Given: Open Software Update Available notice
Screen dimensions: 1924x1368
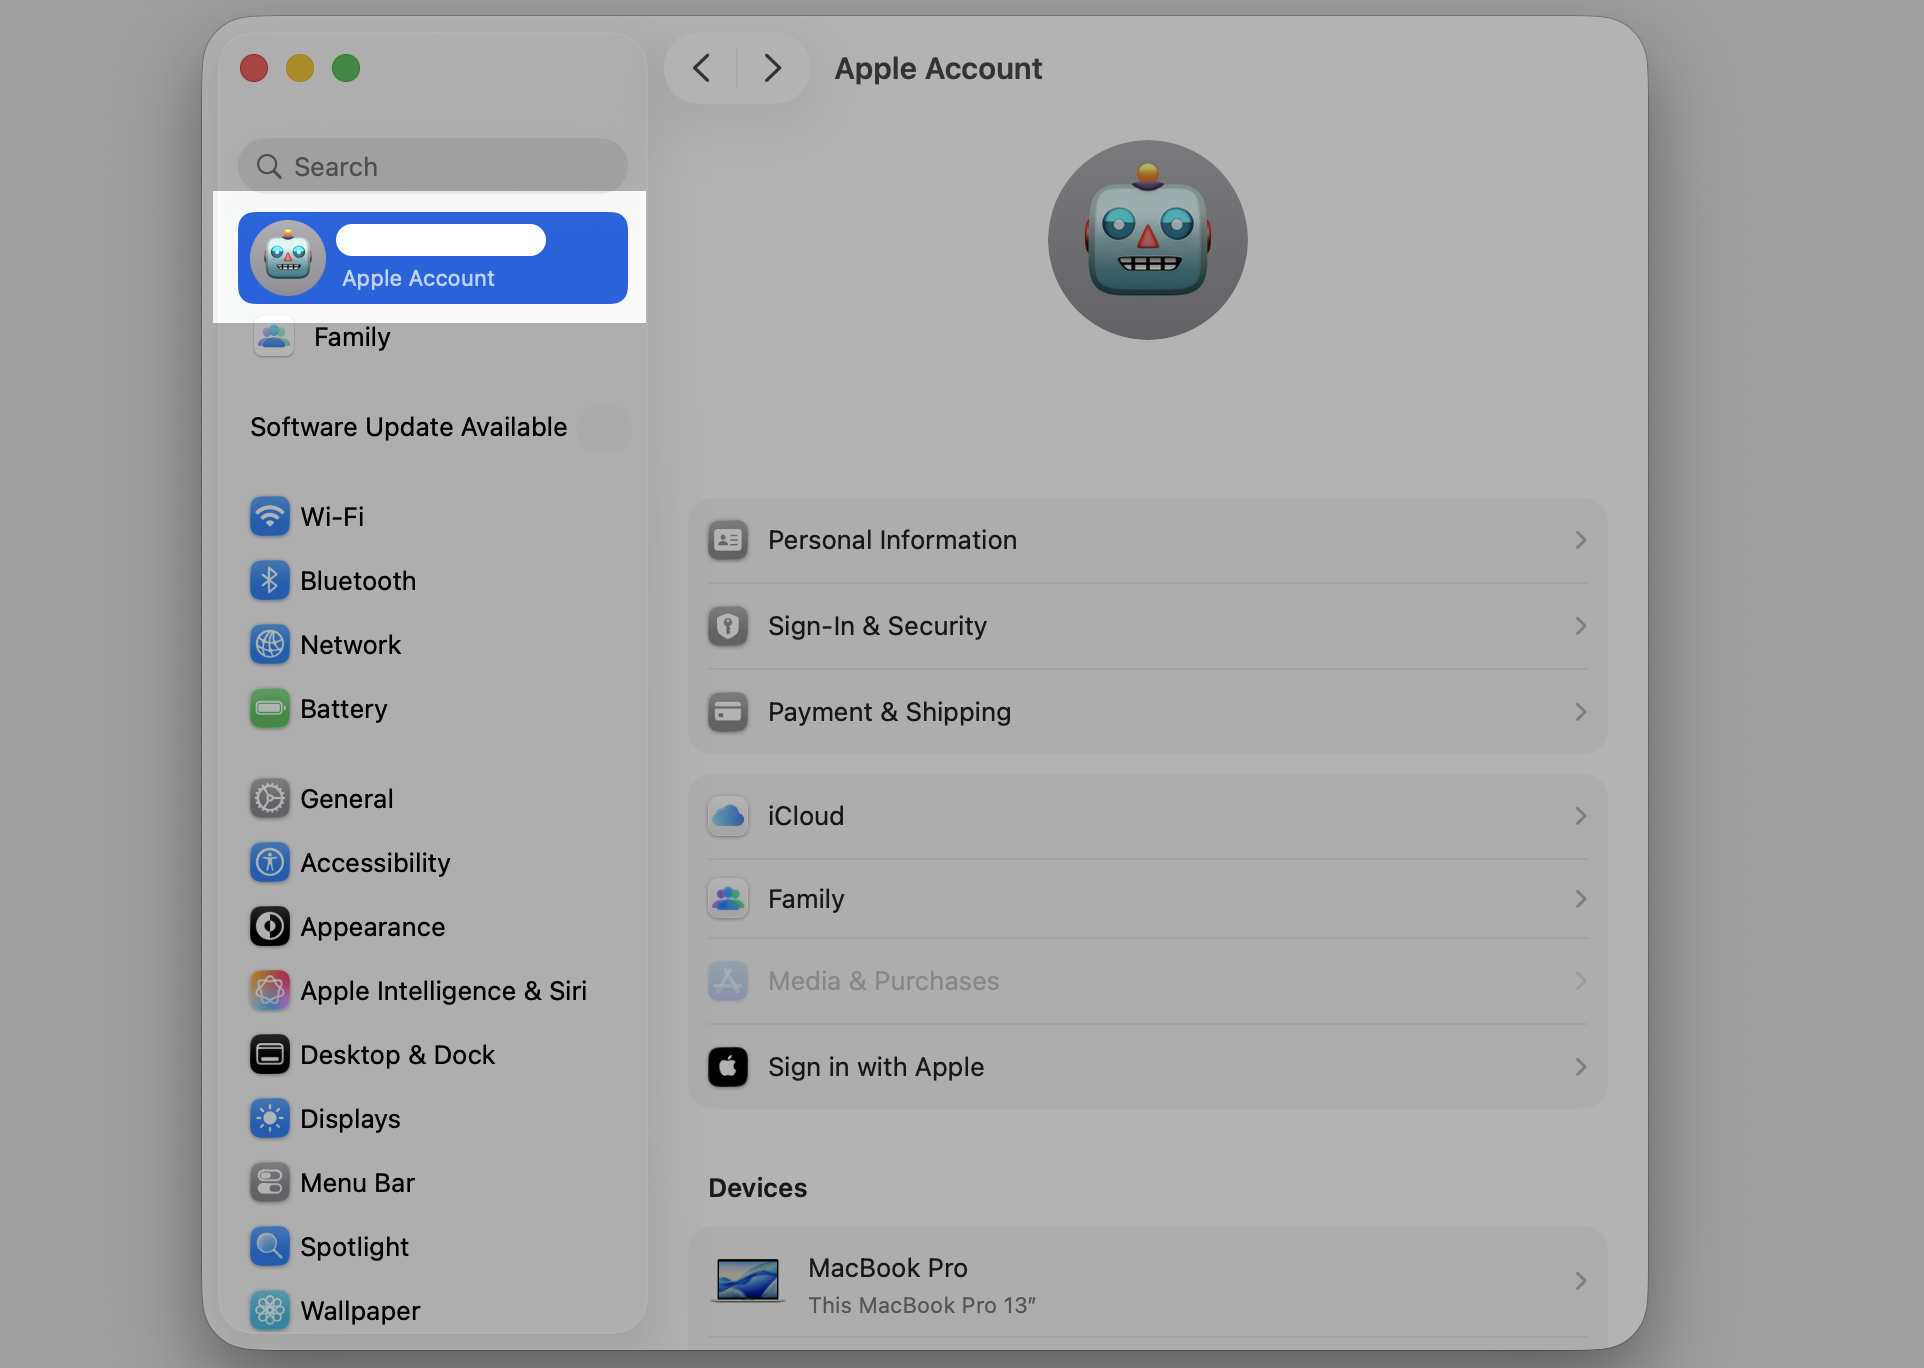Looking at the screenshot, I should click(409, 428).
